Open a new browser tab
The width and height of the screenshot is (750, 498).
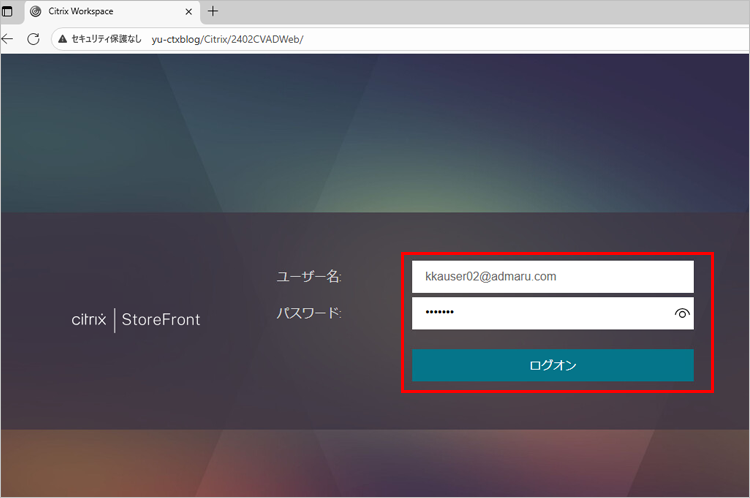click(x=212, y=11)
